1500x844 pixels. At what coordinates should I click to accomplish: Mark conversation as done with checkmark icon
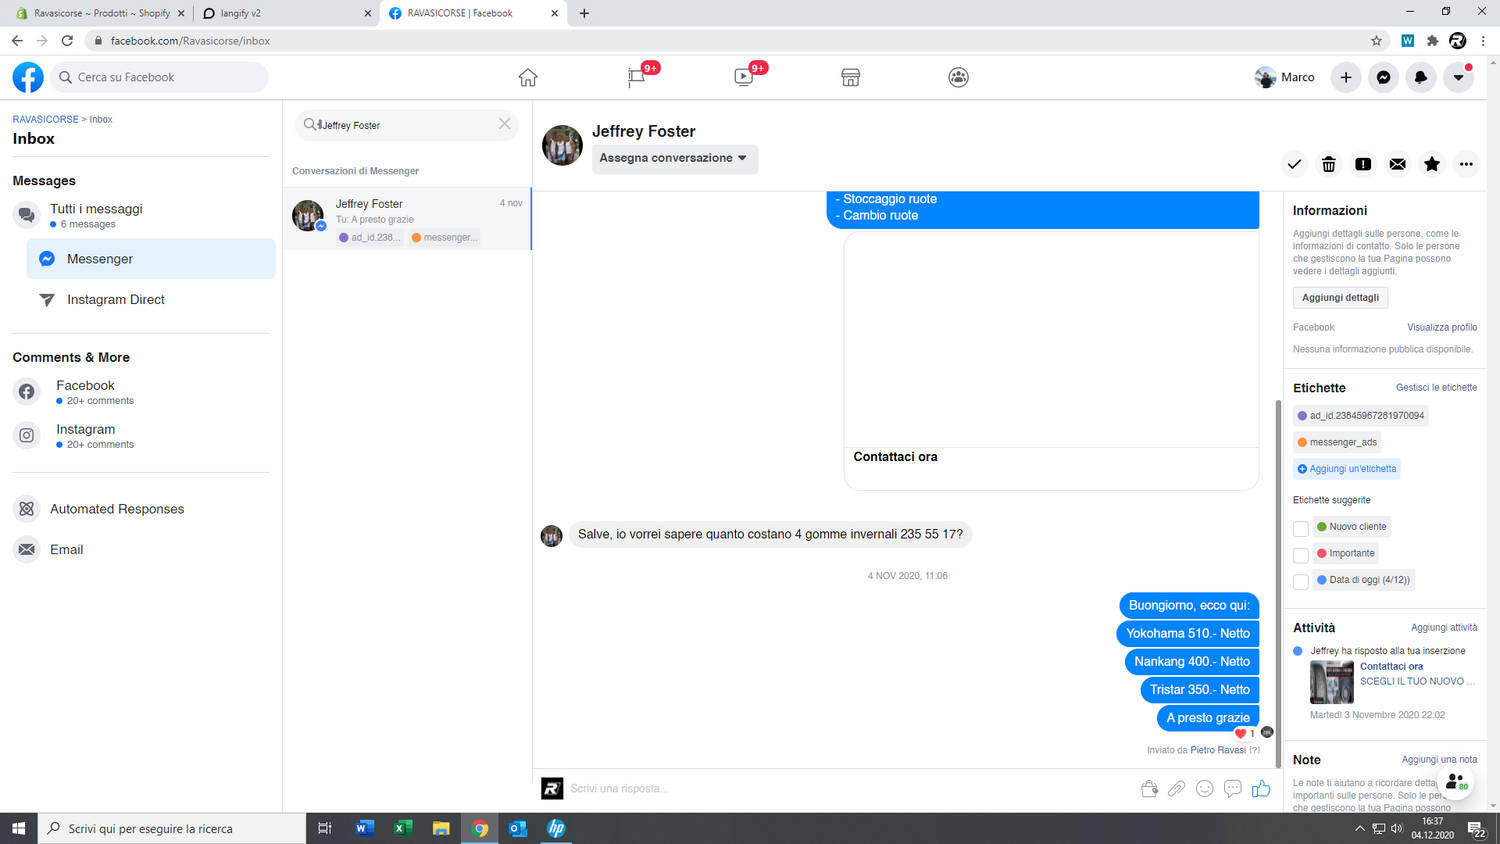coord(1294,164)
